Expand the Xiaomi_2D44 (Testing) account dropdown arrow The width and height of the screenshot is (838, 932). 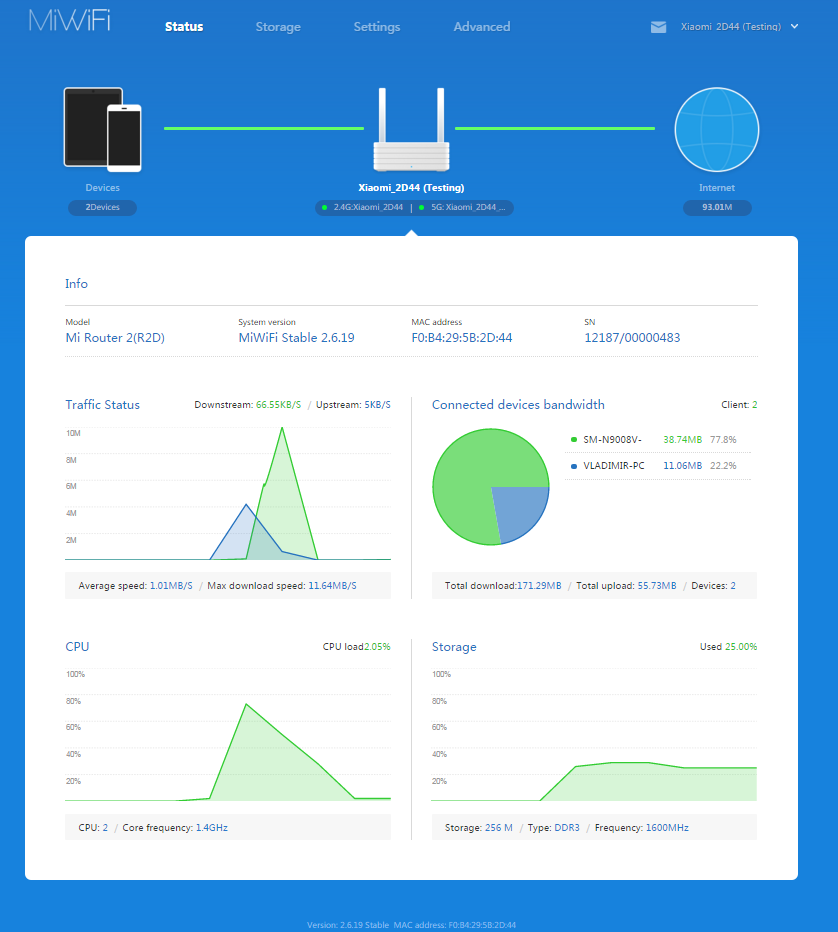(x=795, y=27)
